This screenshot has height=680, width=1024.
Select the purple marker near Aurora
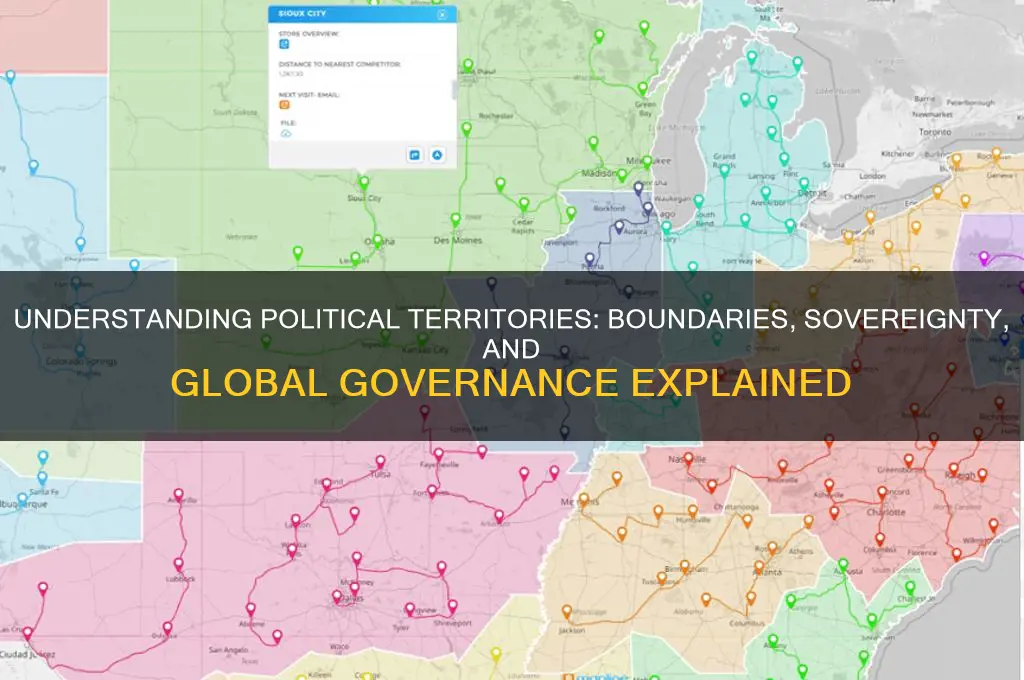tap(618, 224)
